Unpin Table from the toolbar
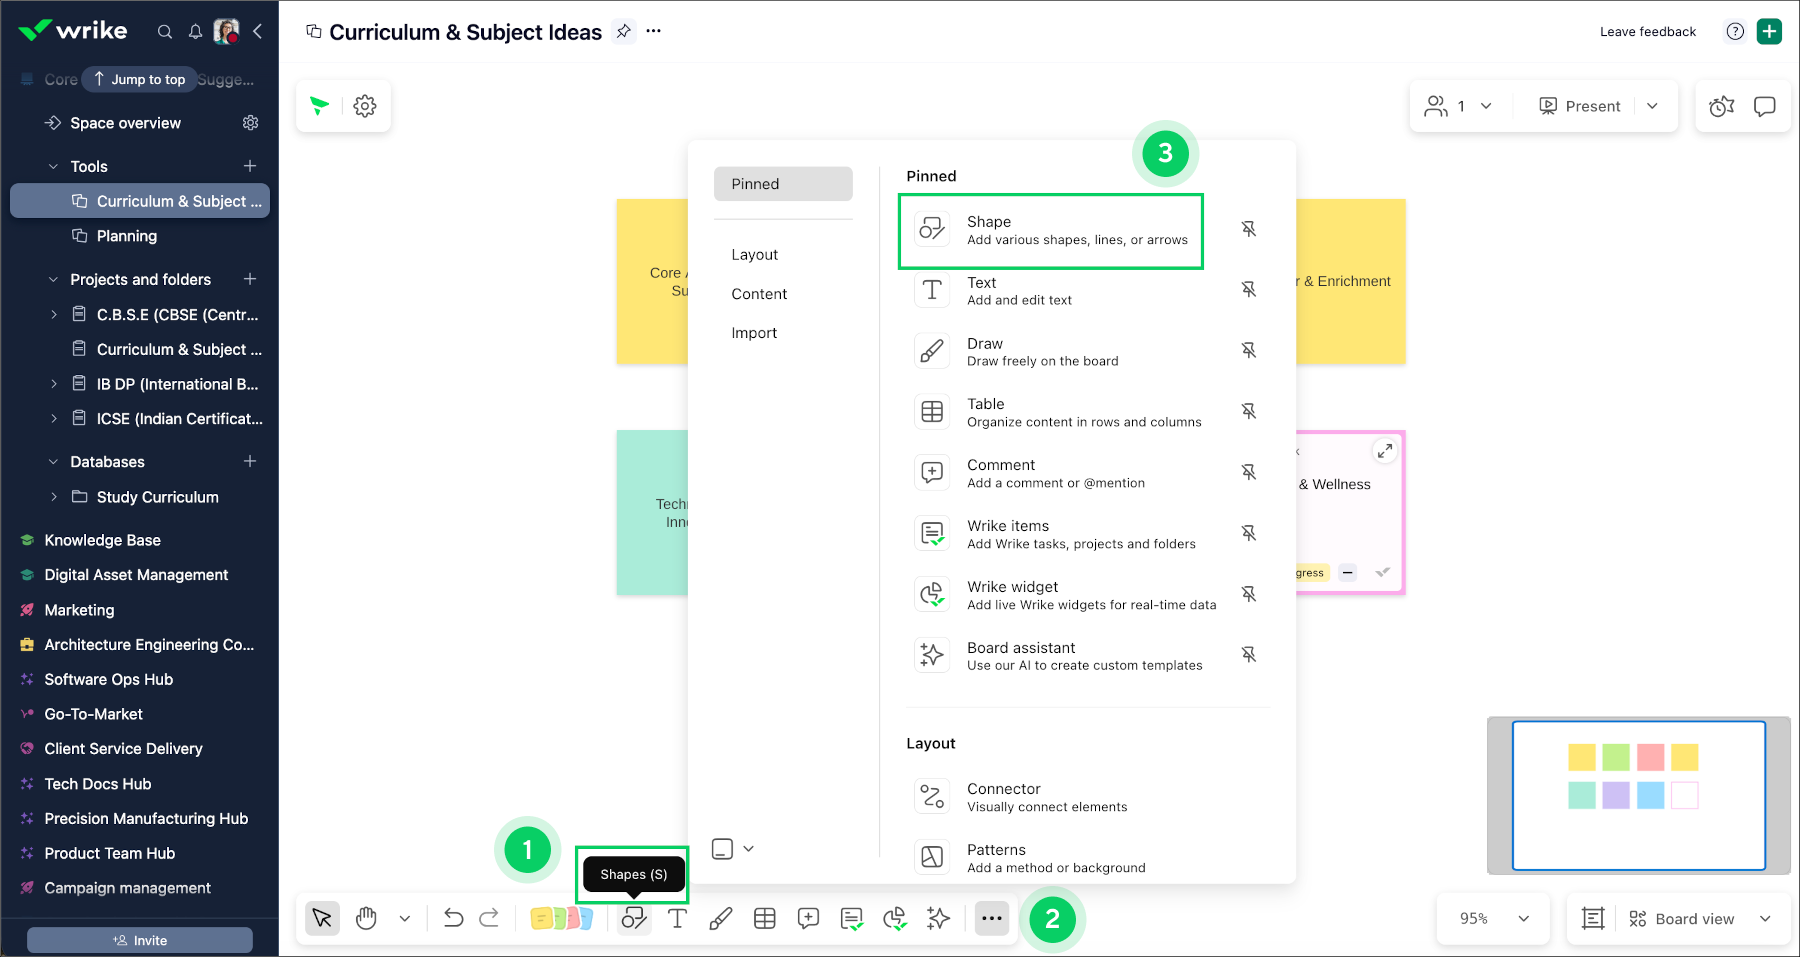The image size is (1800, 957). [x=1249, y=411]
